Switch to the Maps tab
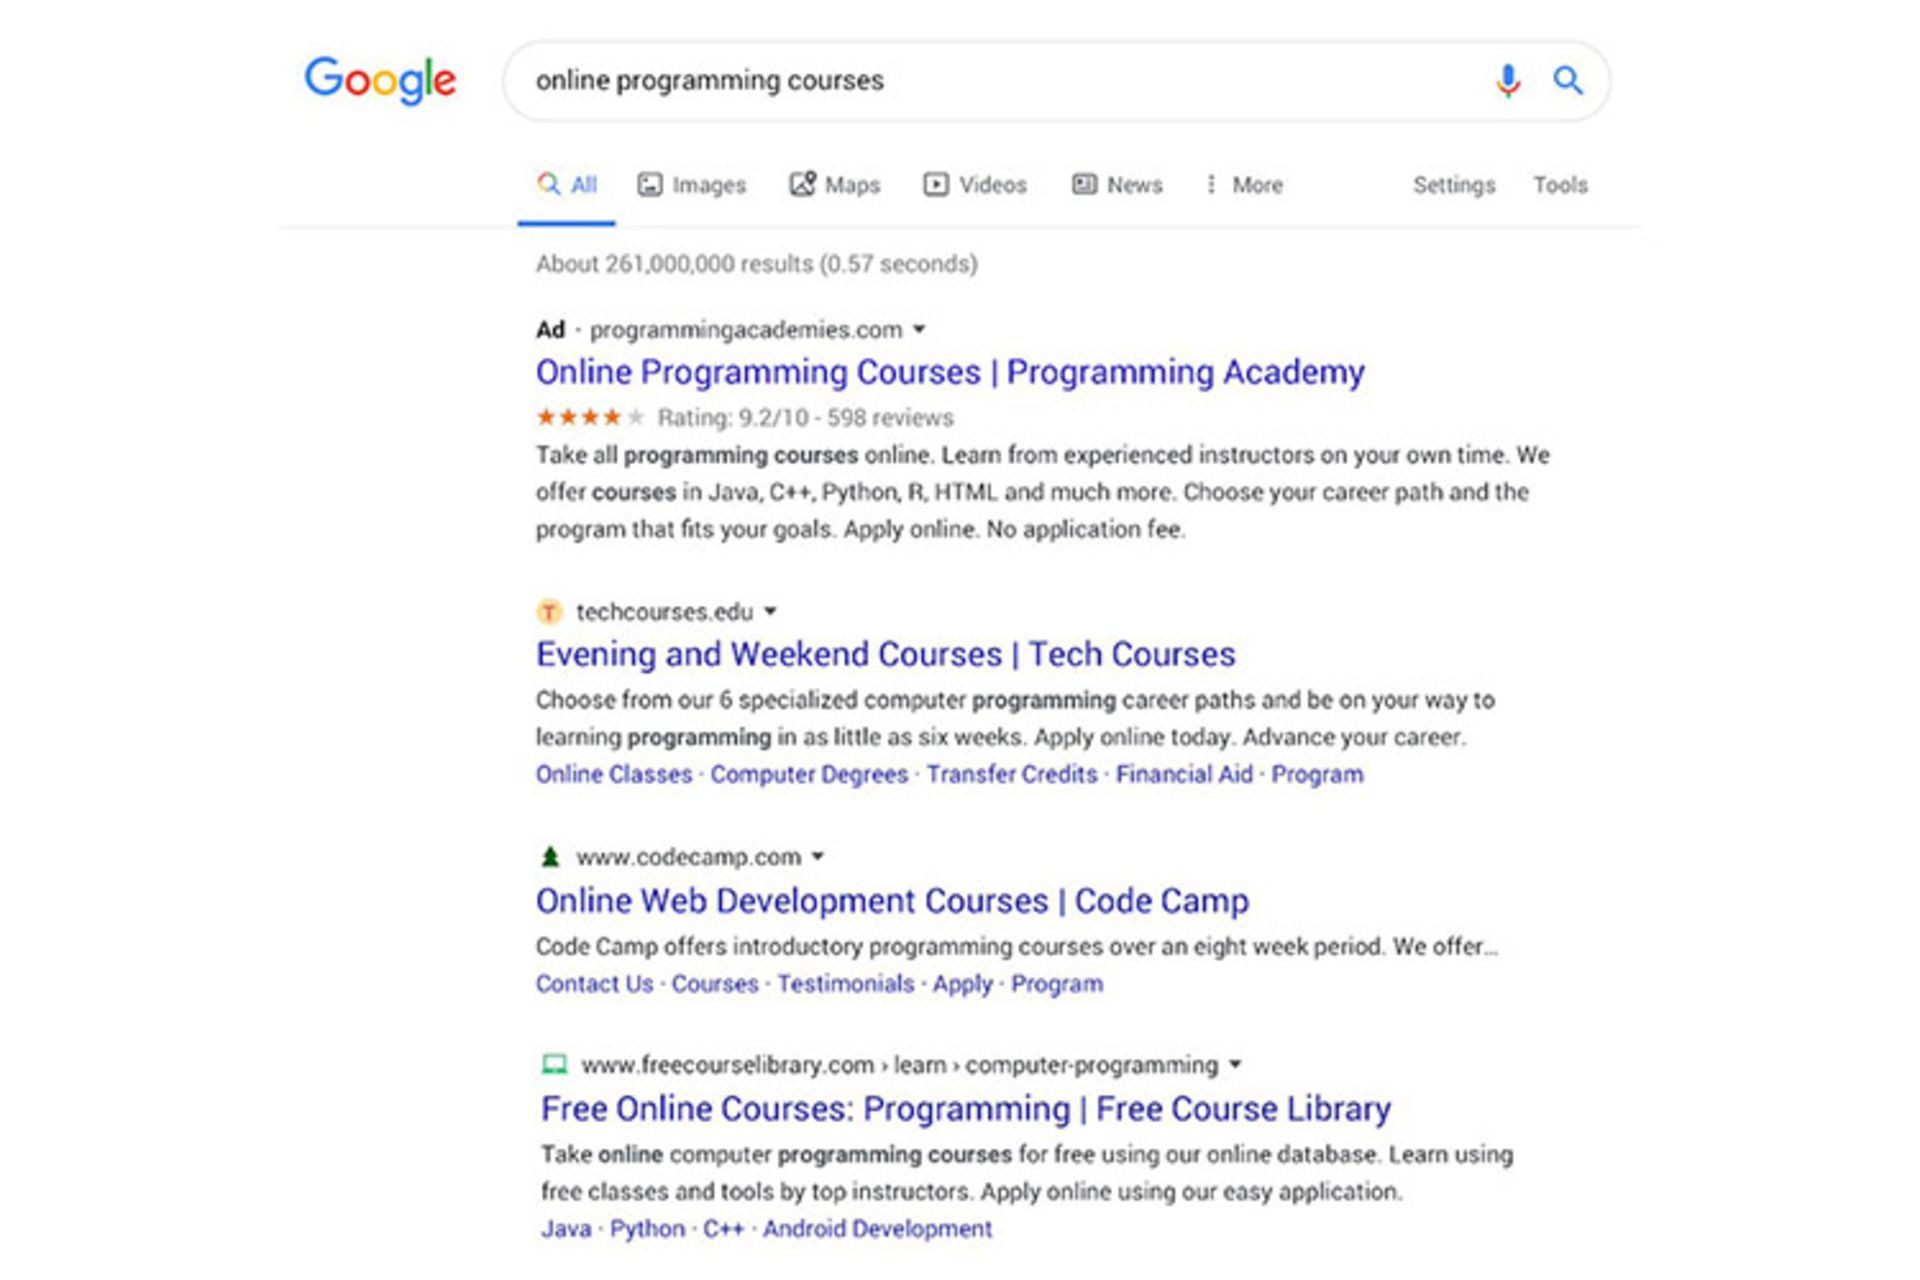 pyautogui.click(x=835, y=185)
